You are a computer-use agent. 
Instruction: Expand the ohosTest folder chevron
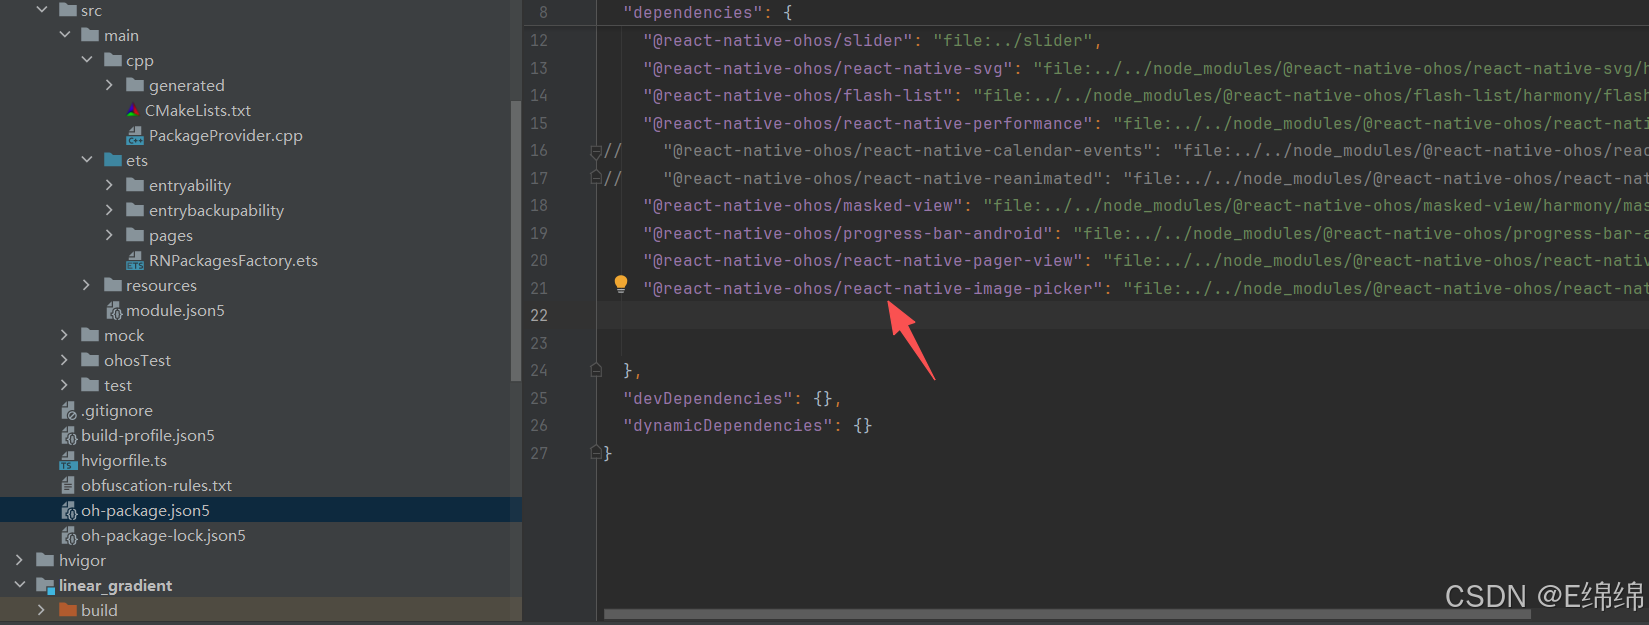(x=65, y=360)
